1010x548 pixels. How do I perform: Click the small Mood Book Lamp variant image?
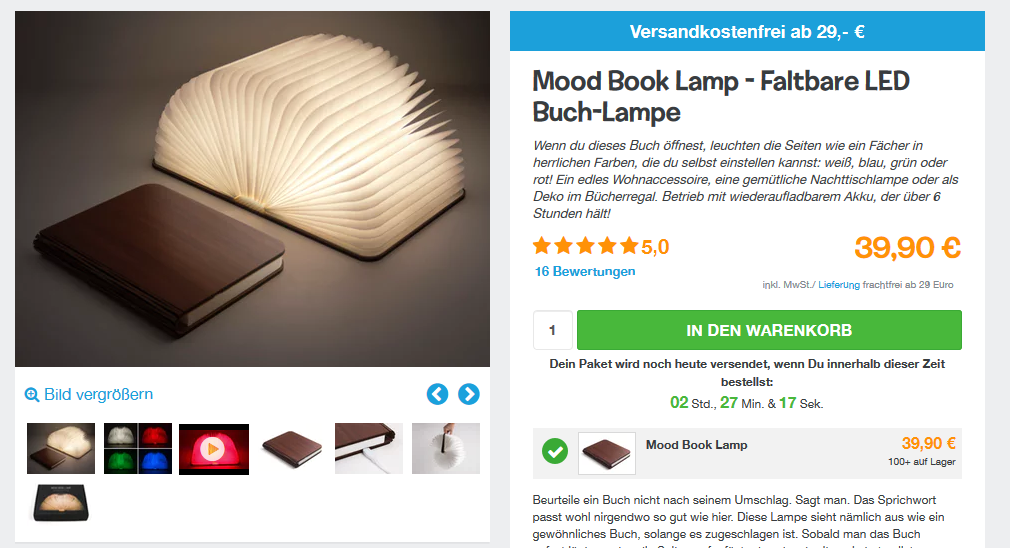[x=607, y=453]
